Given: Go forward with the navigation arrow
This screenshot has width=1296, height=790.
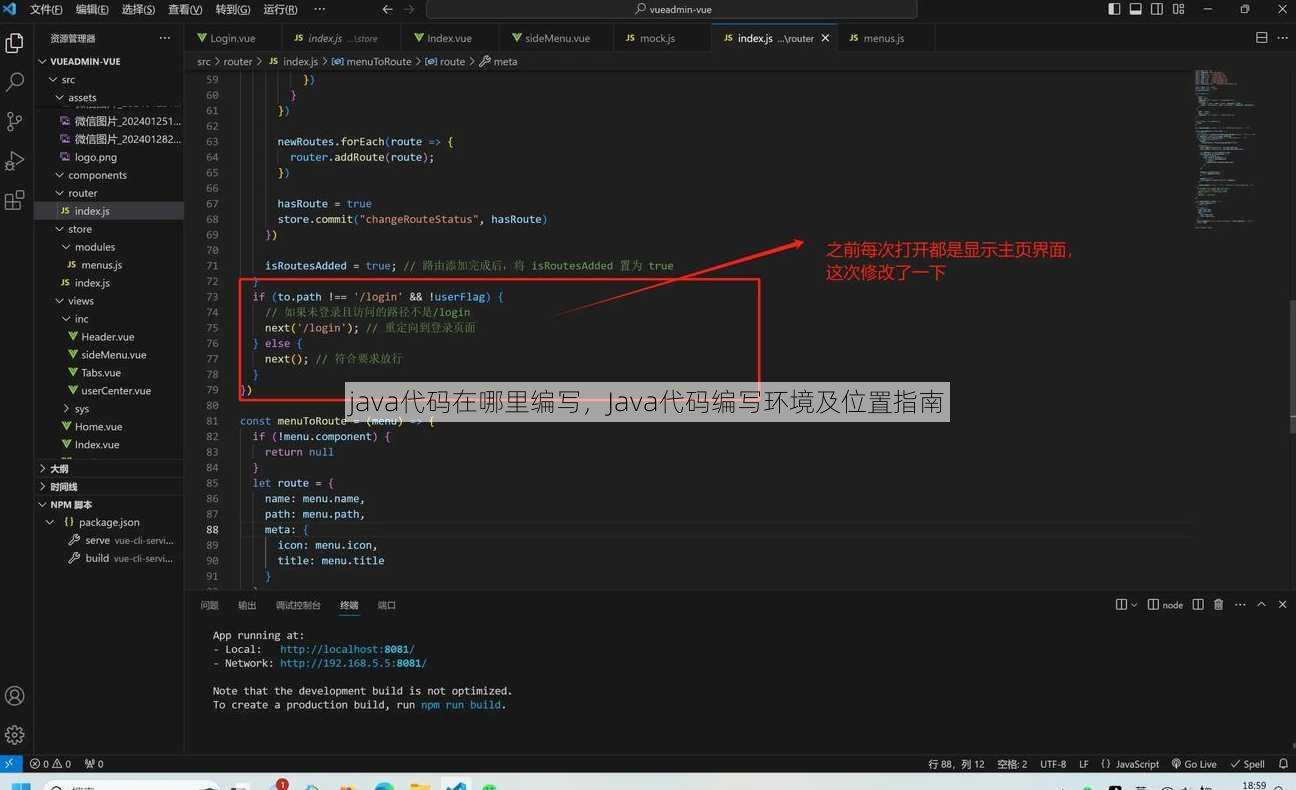Looking at the screenshot, I should coord(411,9).
